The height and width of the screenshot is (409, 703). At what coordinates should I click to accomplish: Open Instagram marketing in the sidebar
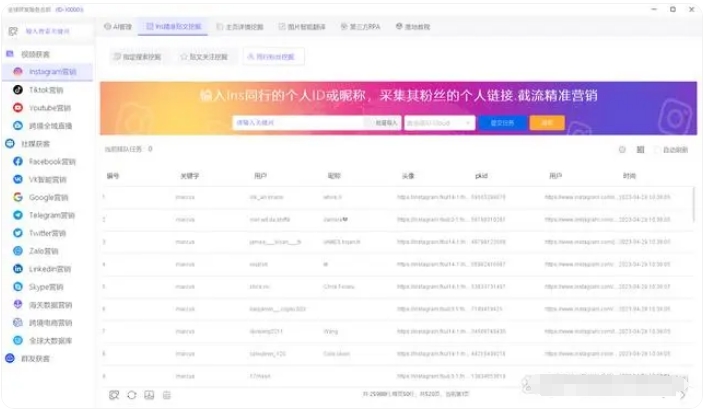[52, 72]
